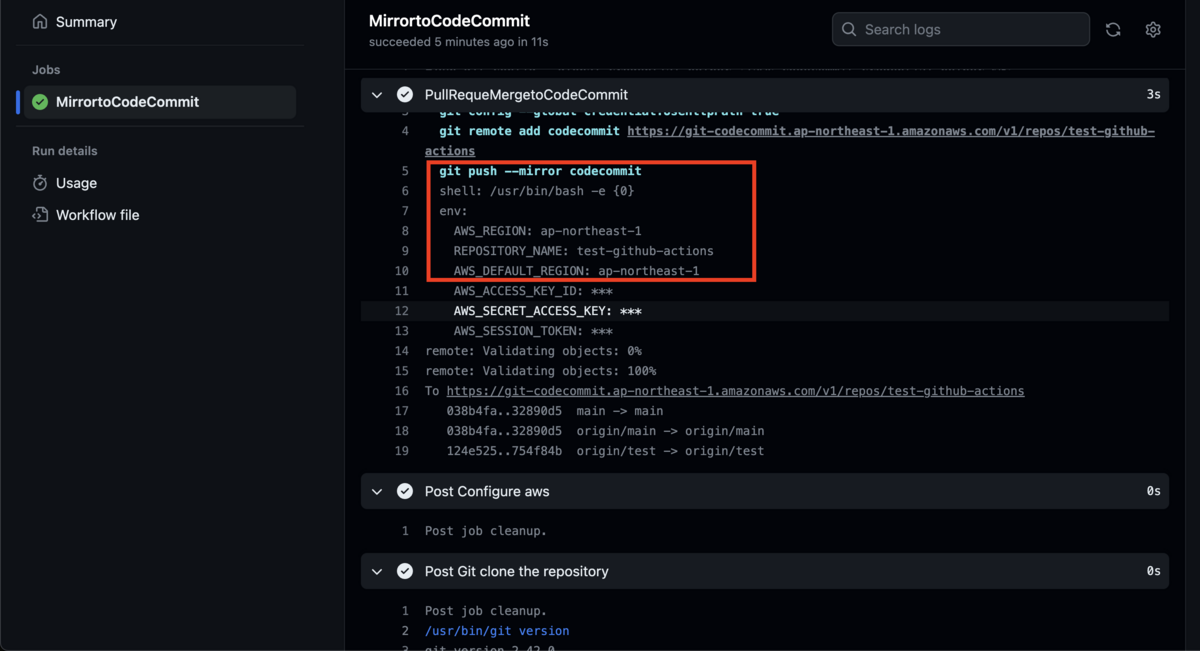
Task: Collapse the Post Configure aws step
Action: [377, 491]
